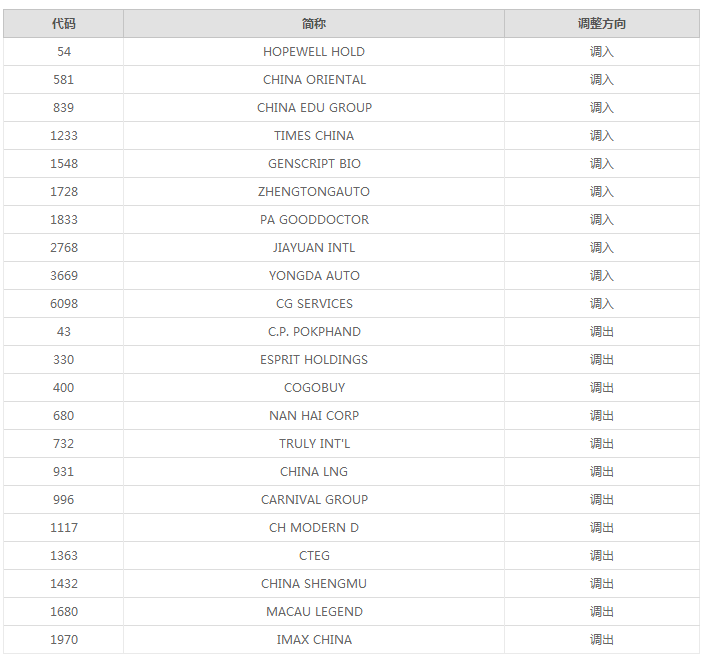The width and height of the screenshot is (707, 661).
Task: Select the PA GOODDOCTOR entry
Action: (x=314, y=219)
